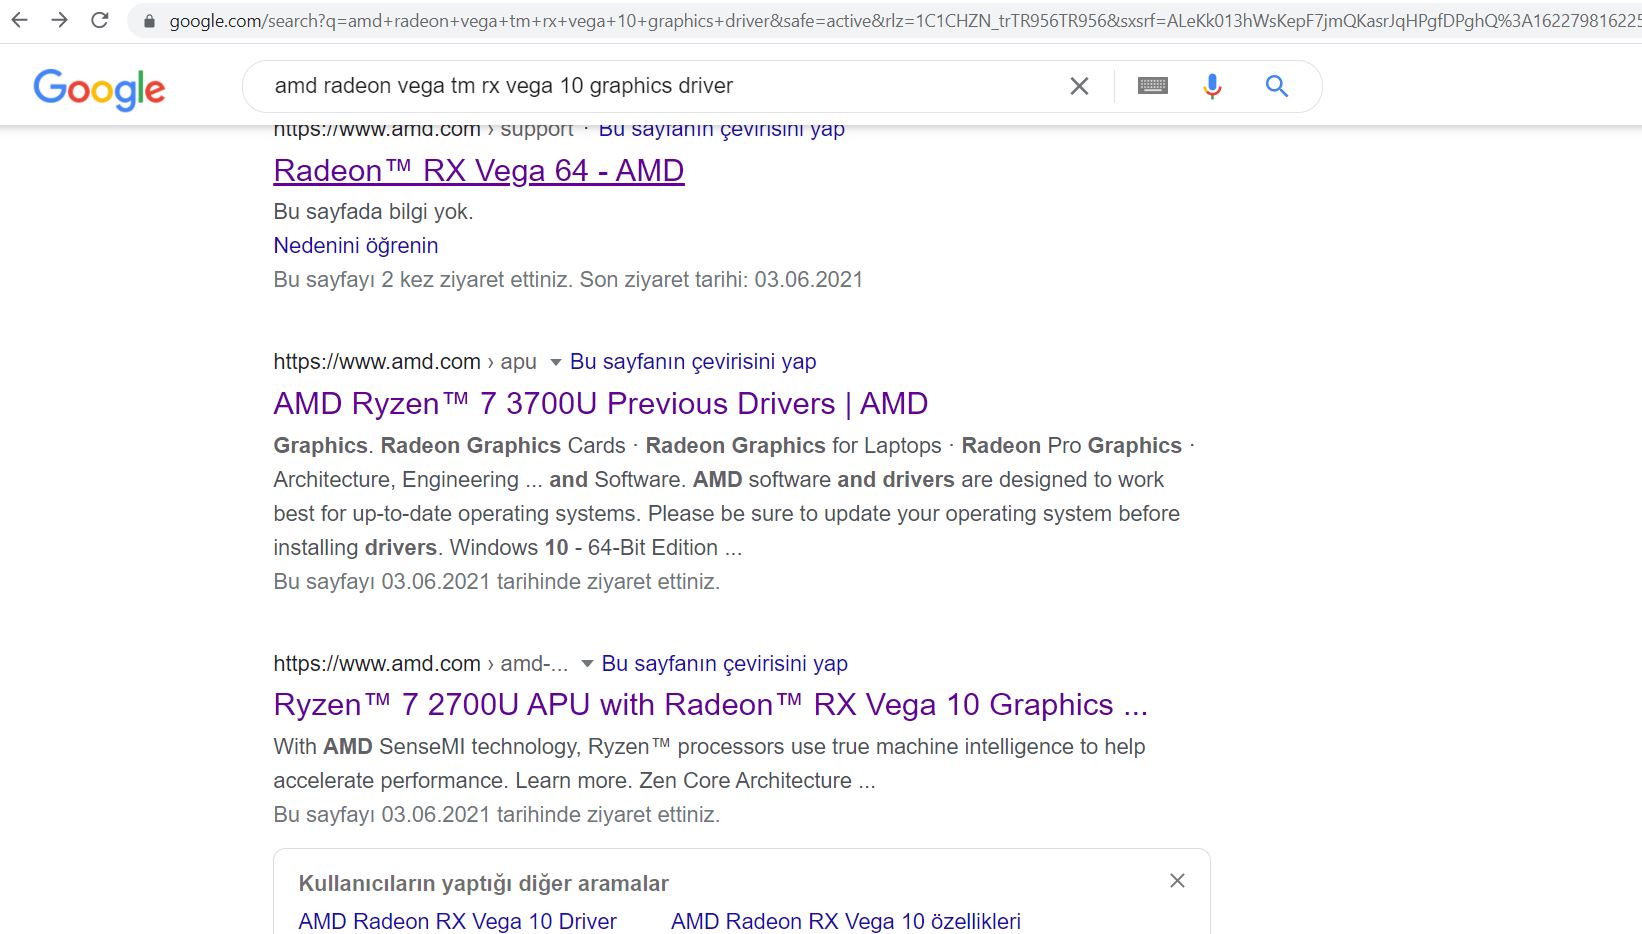Screen dimensions: 1642x934
Task: Click the 'Bu sayfayı 2 kez ziyaret ettiniz' note
Action: [568, 280]
